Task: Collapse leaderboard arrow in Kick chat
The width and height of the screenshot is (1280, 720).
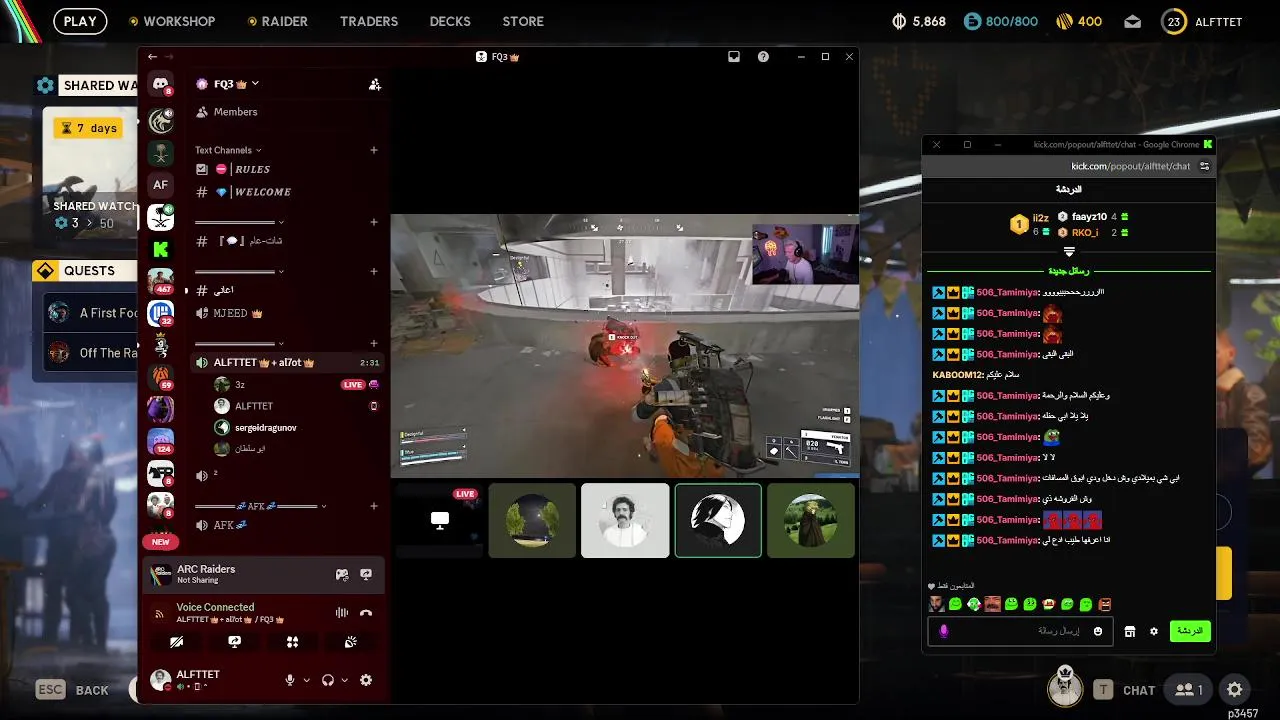Action: (1069, 252)
